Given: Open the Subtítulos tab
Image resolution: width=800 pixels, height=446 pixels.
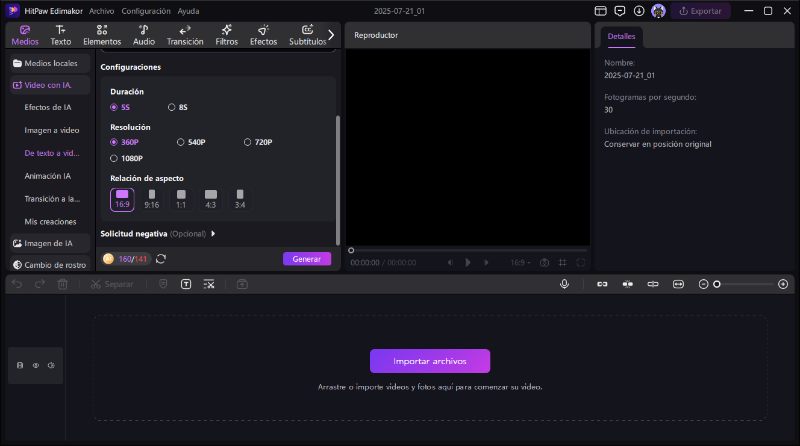Looking at the screenshot, I should coord(307,35).
